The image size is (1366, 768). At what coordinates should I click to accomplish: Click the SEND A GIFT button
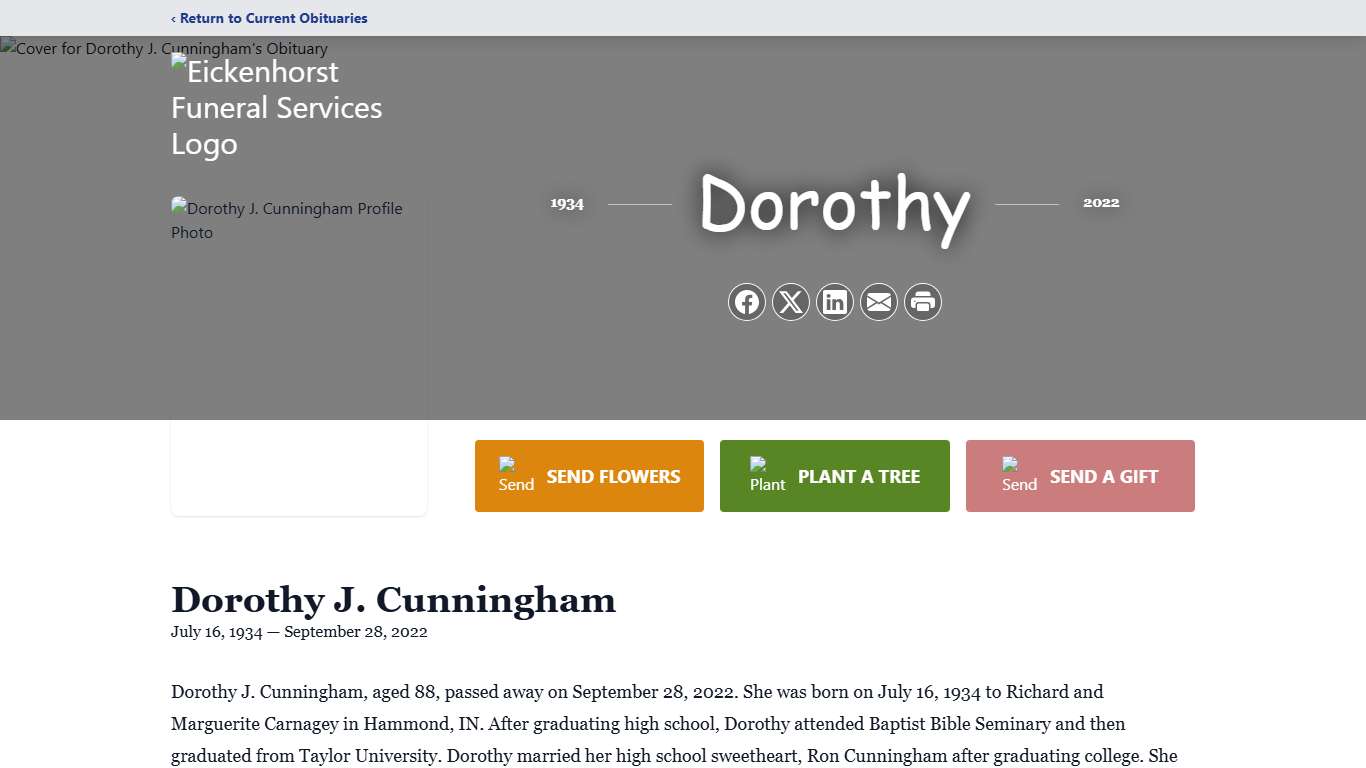point(1080,476)
